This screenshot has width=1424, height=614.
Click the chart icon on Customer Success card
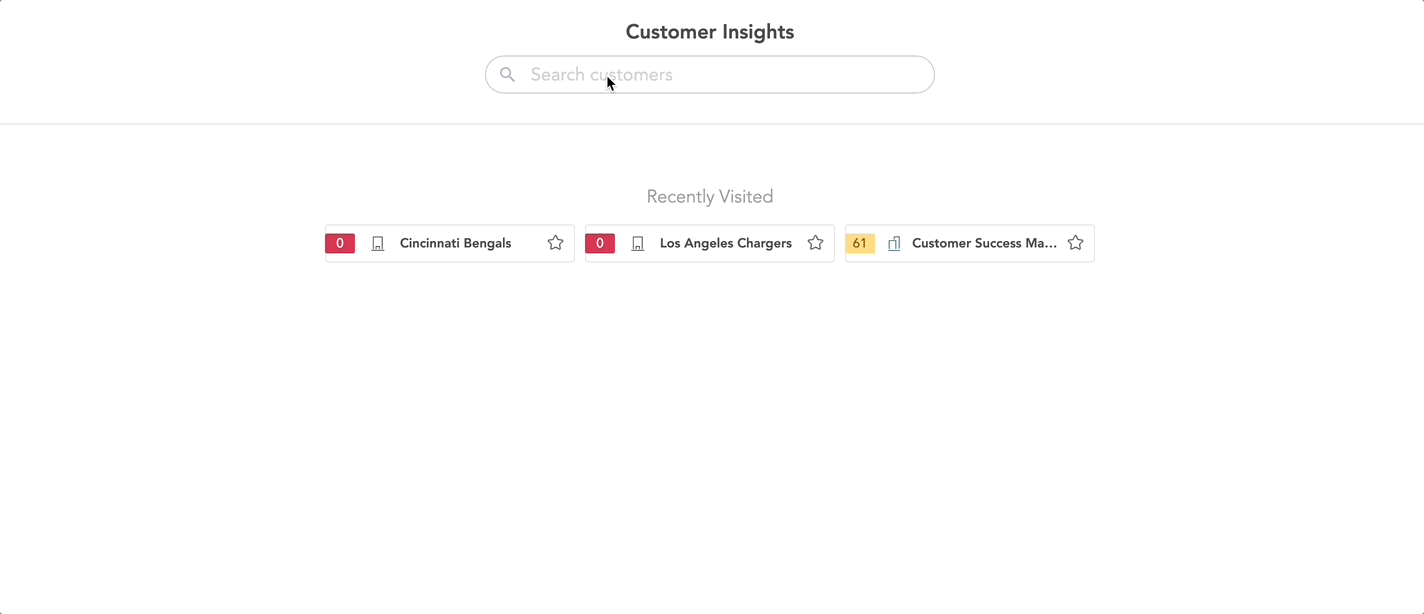pyautogui.click(x=894, y=243)
